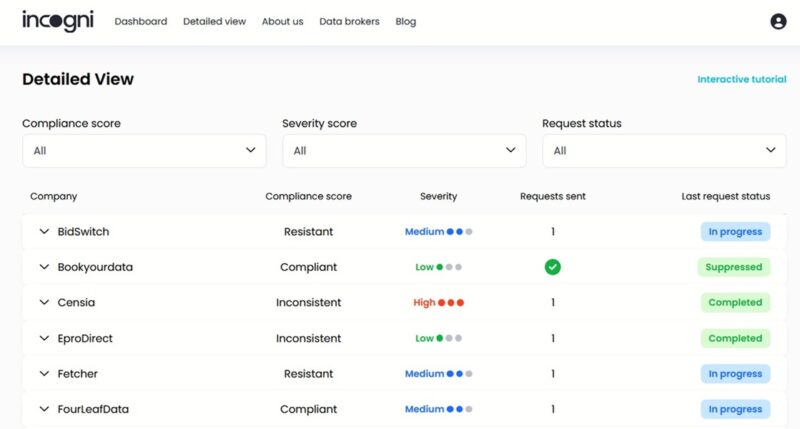Select the EproDirect company name
This screenshot has height=429, width=800.
(85, 338)
